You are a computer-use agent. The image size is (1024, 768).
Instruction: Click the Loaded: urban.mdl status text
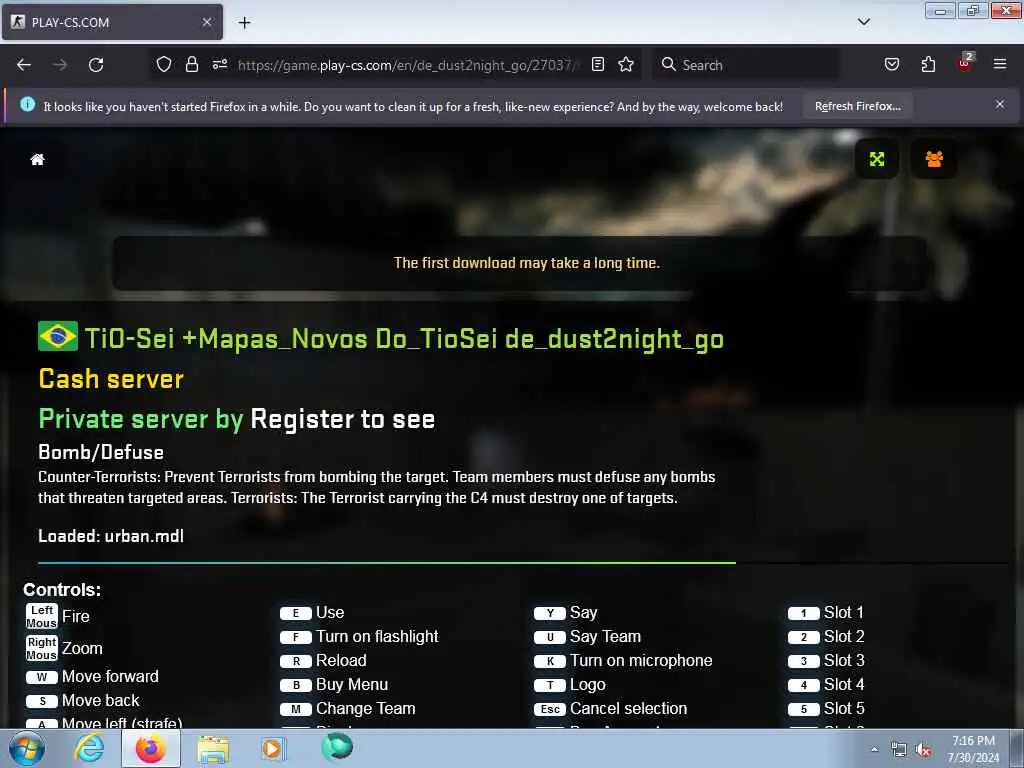point(111,536)
